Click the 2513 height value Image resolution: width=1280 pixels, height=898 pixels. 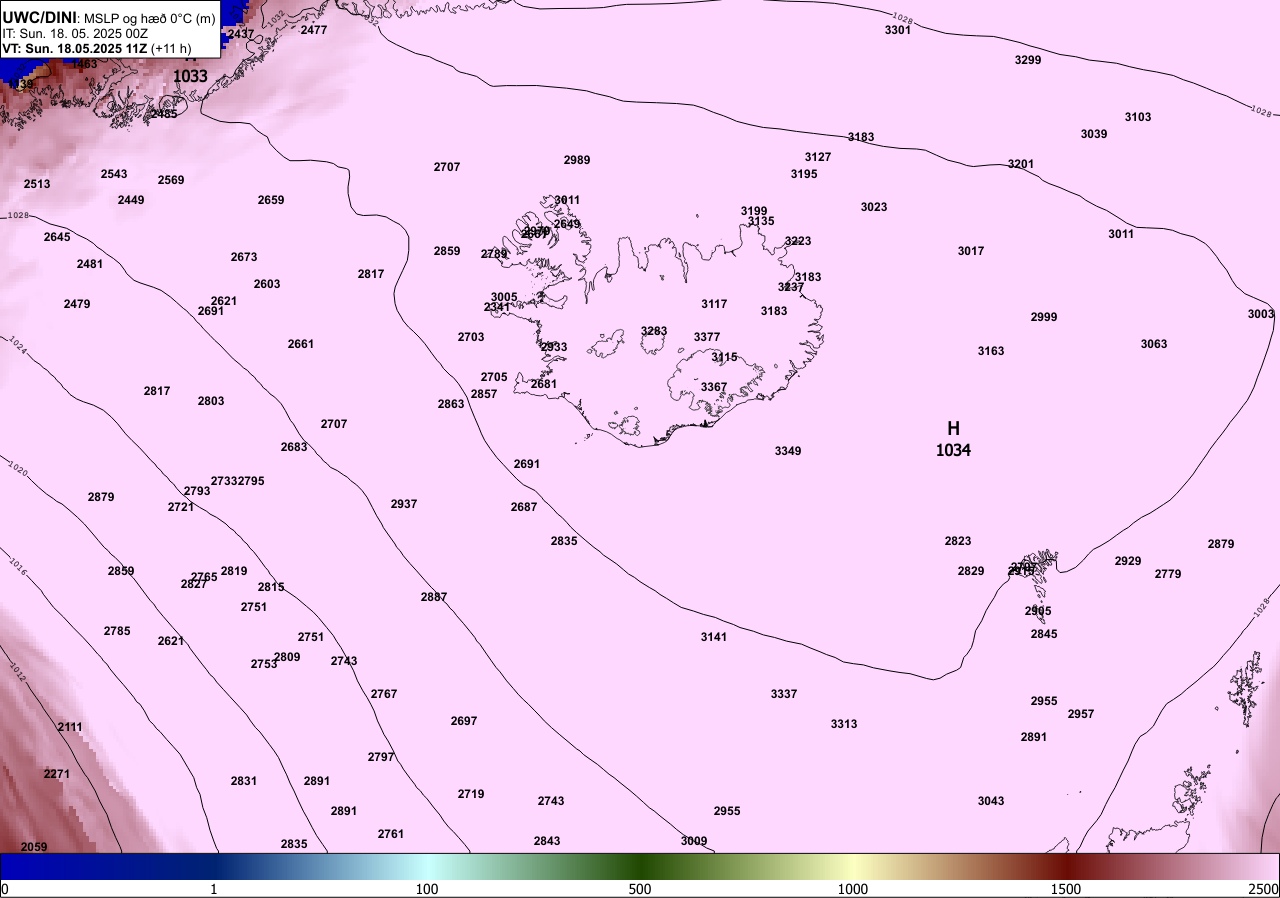(37, 184)
